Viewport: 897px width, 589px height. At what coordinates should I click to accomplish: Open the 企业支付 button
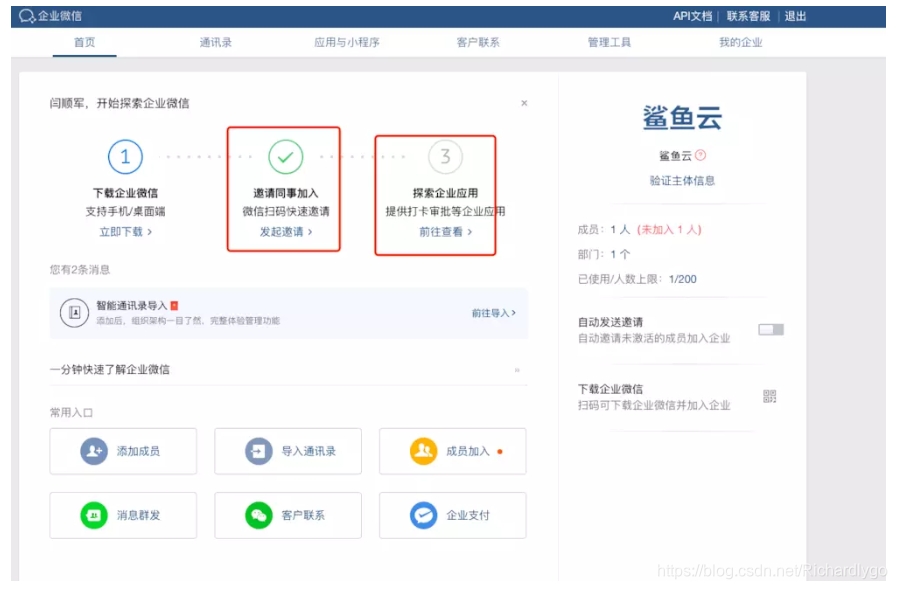tap(453, 515)
